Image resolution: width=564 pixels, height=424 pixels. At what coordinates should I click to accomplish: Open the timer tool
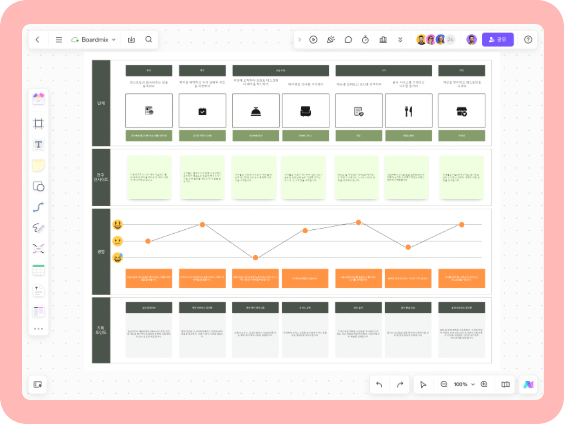click(x=365, y=40)
